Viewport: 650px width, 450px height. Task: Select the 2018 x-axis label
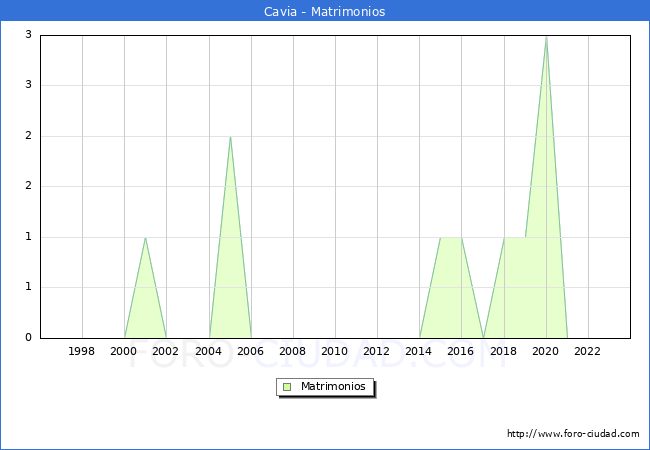point(502,351)
